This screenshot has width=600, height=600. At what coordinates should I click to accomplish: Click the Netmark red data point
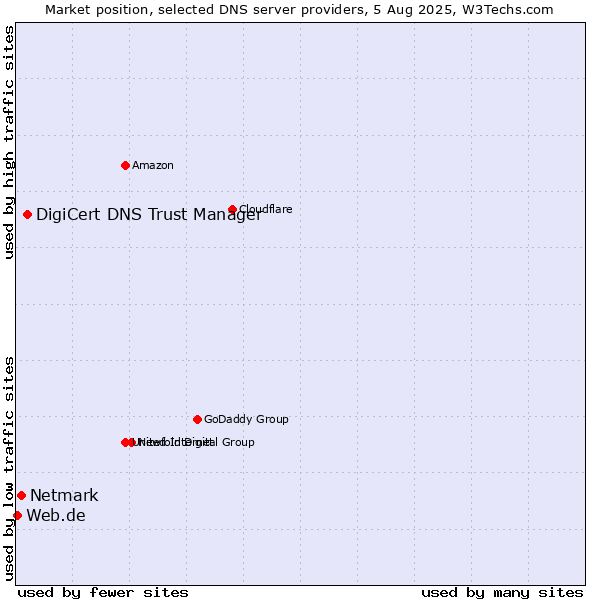click(x=21, y=496)
